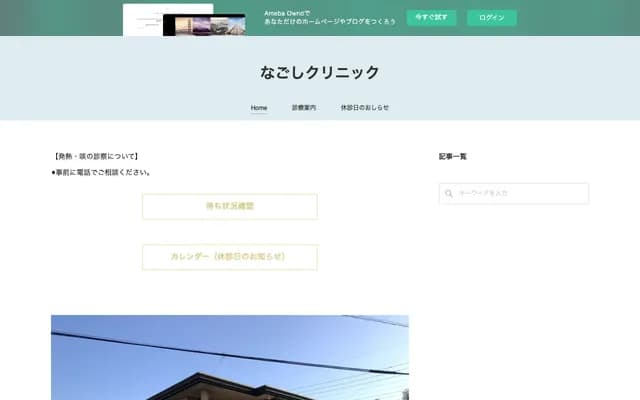The height and width of the screenshot is (400, 640).
Task: Open the 診療案内 navigation tab
Action: [x=304, y=108]
